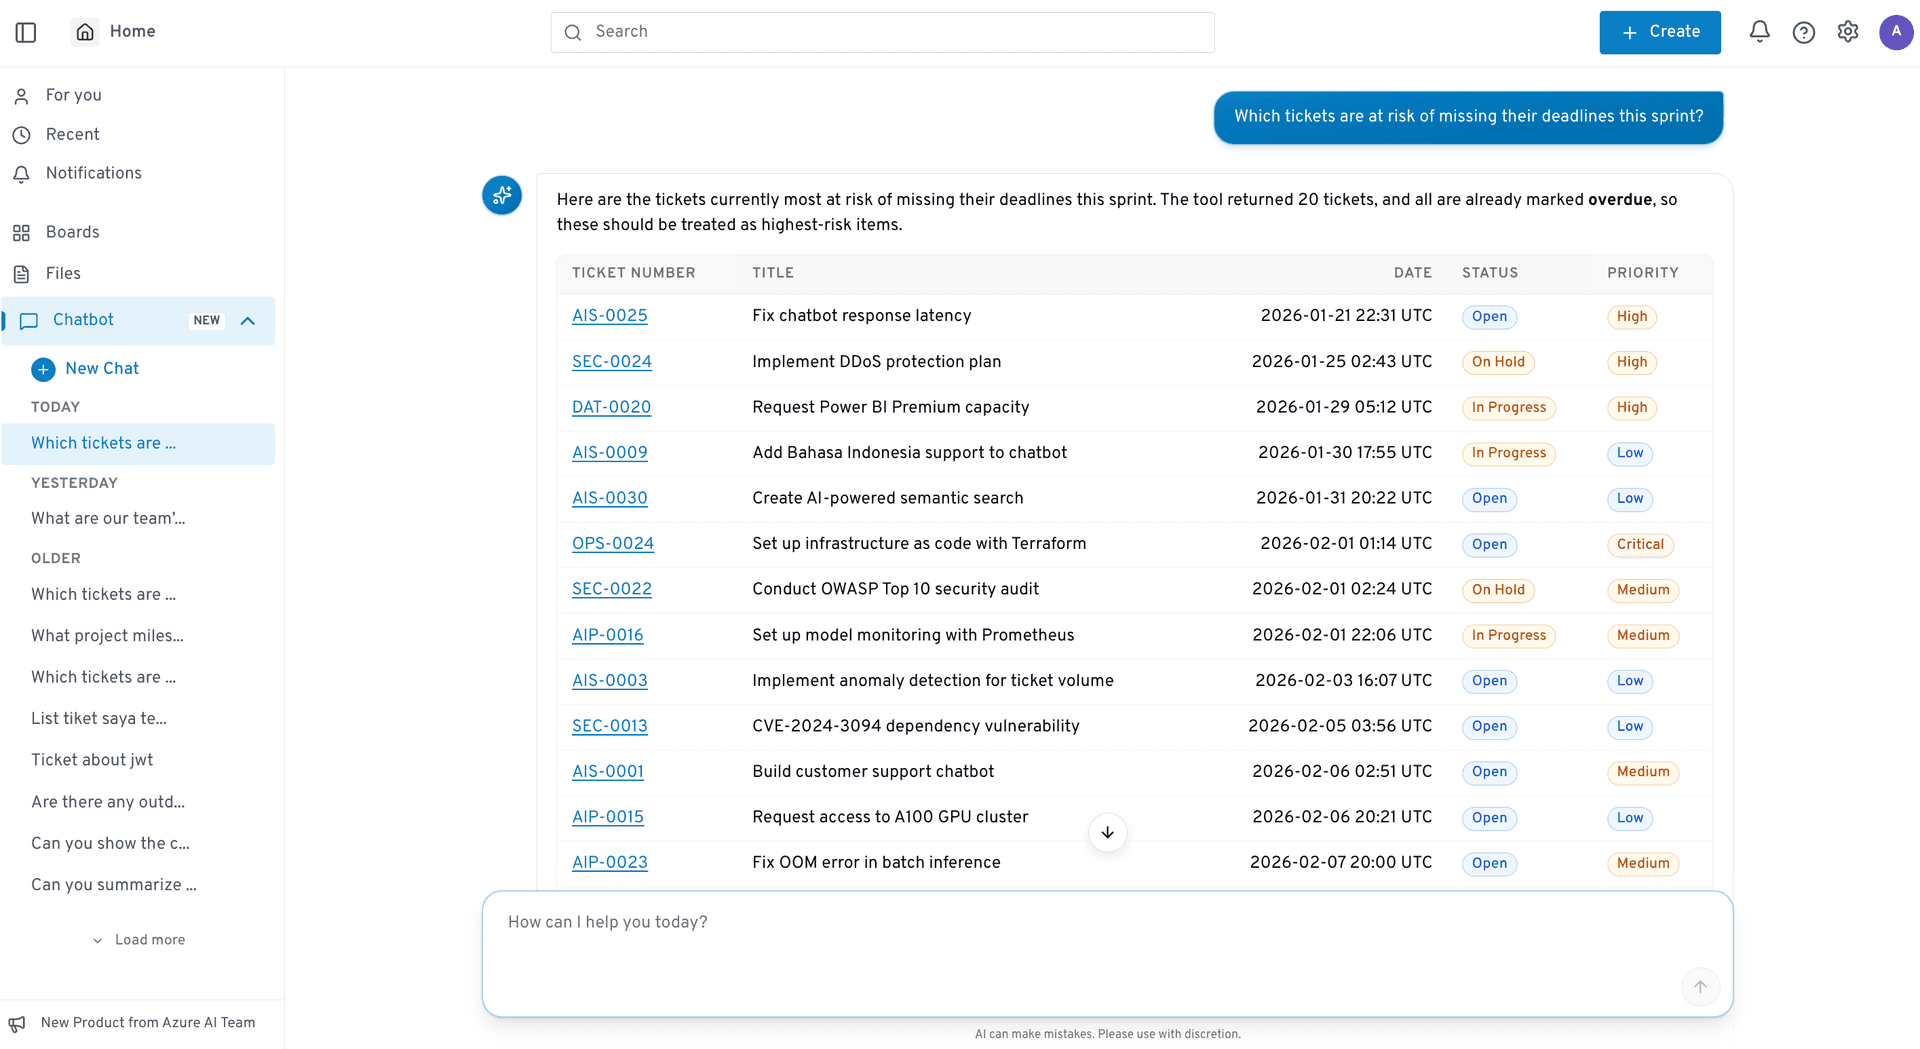Click the AI assistant sparkle avatar
1920x1049 pixels.
502,195
